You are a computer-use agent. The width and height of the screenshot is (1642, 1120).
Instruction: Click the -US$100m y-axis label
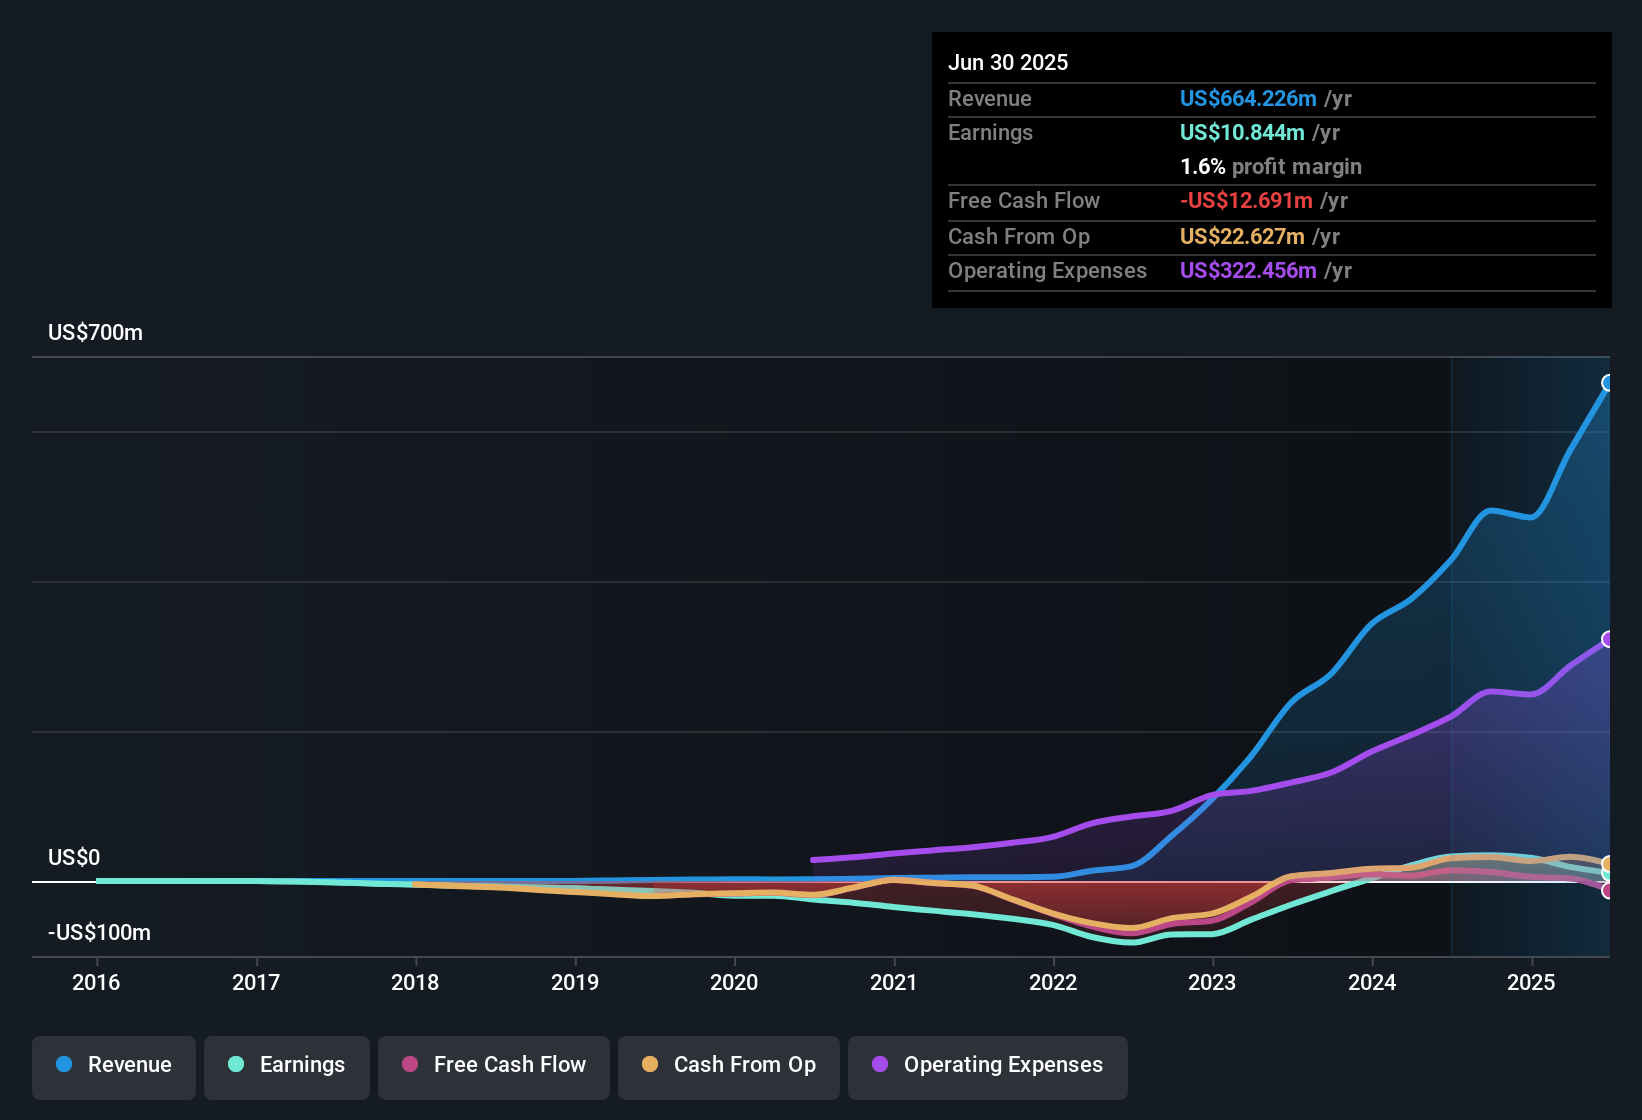(x=99, y=932)
